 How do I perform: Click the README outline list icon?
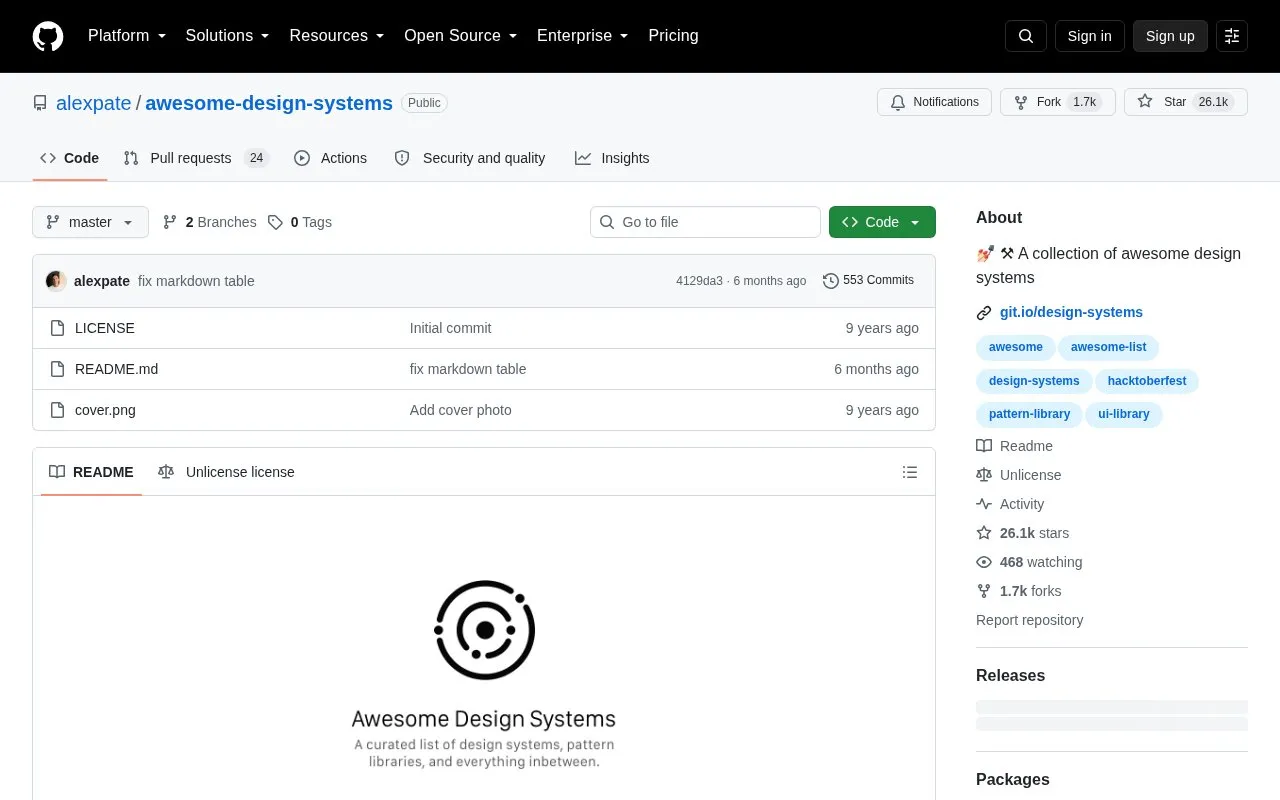tap(910, 472)
